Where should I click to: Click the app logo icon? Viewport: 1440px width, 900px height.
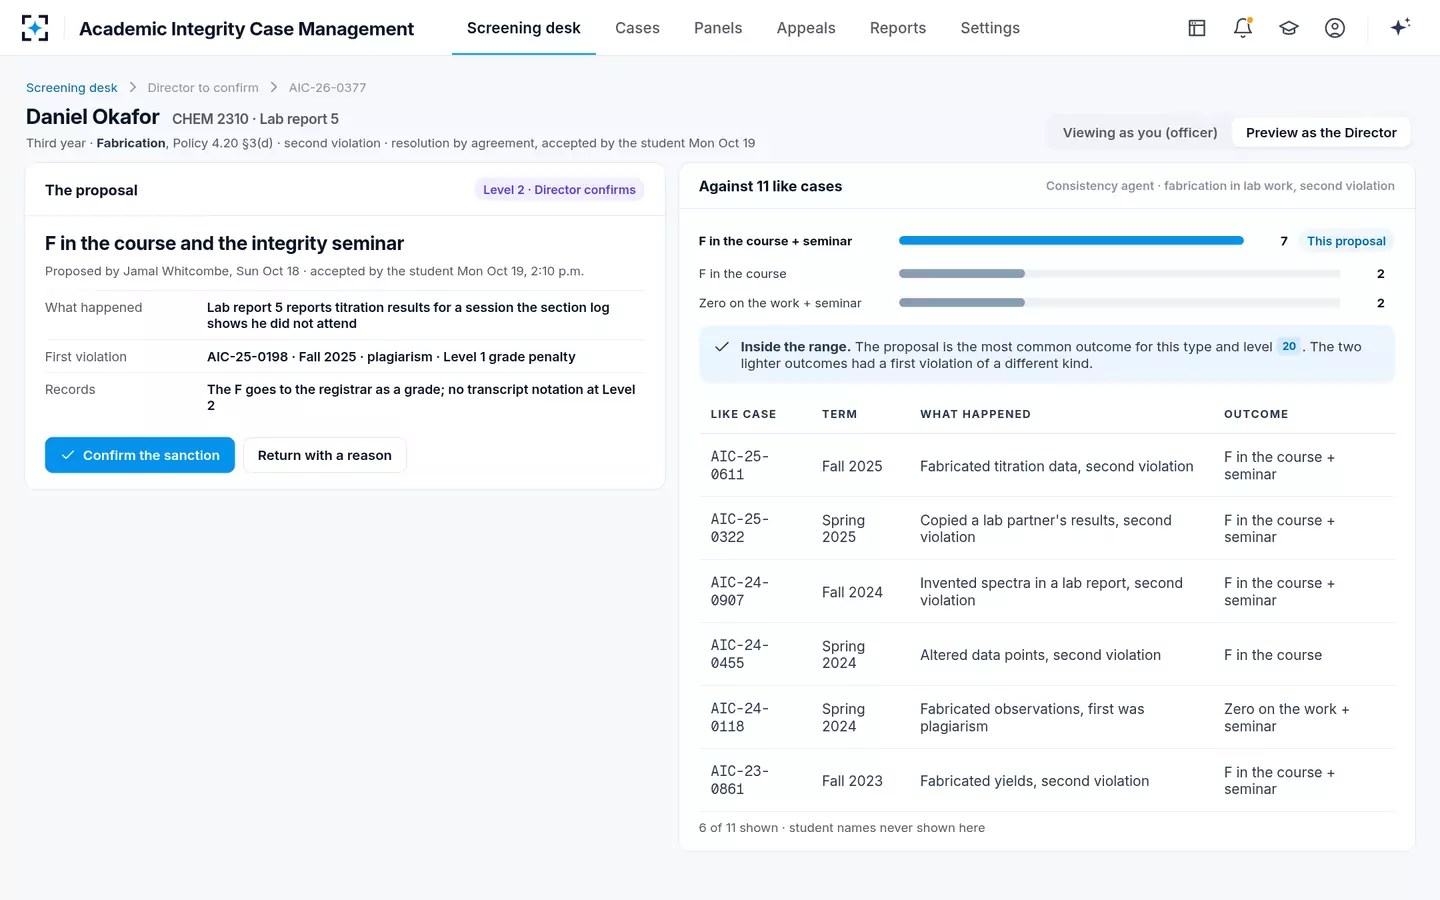[35, 28]
